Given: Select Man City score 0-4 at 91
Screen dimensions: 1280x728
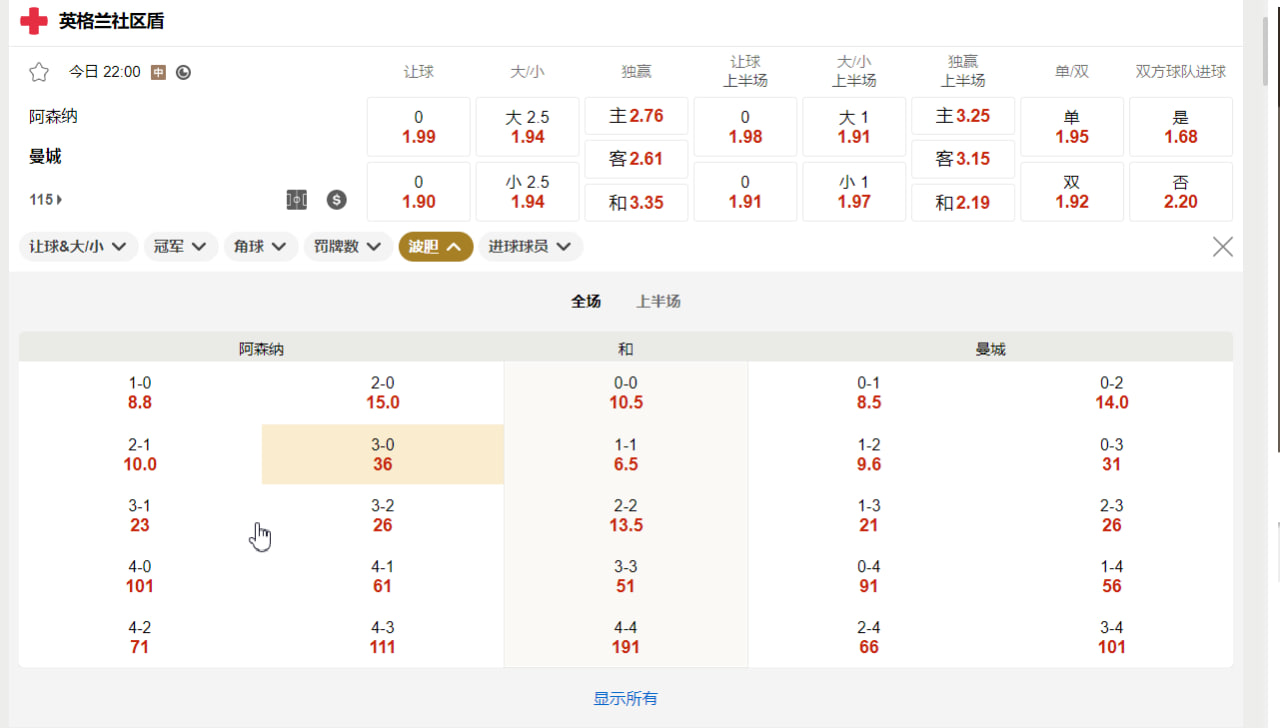Looking at the screenshot, I should click(x=869, y=576).
